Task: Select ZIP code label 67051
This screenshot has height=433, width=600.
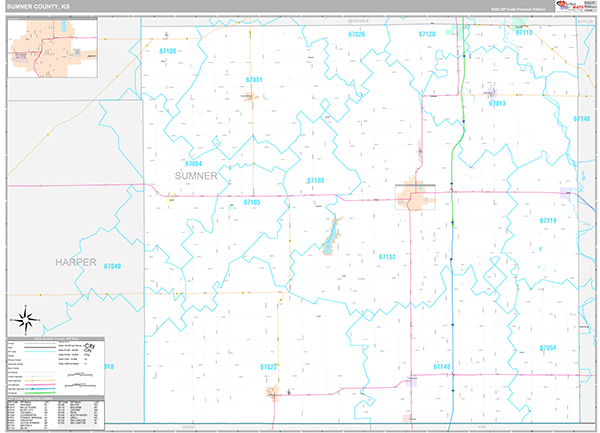Action: tap(547, 348)
